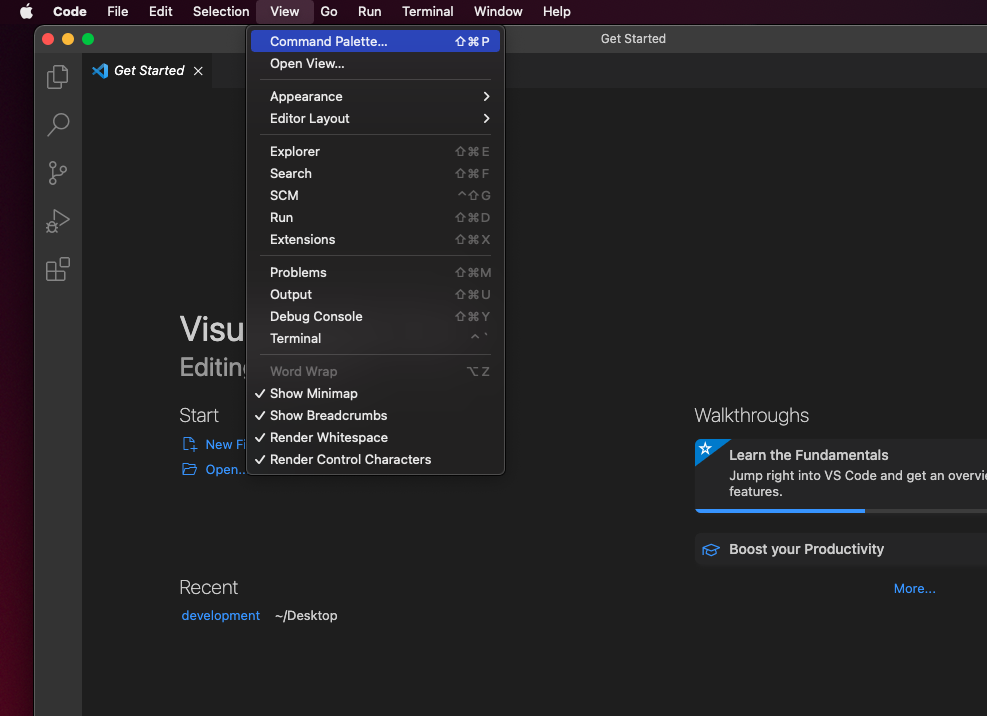This screenshot has width=987, height=716.
Task: Open the Source Control branch icon
Action: pos(58,173)
